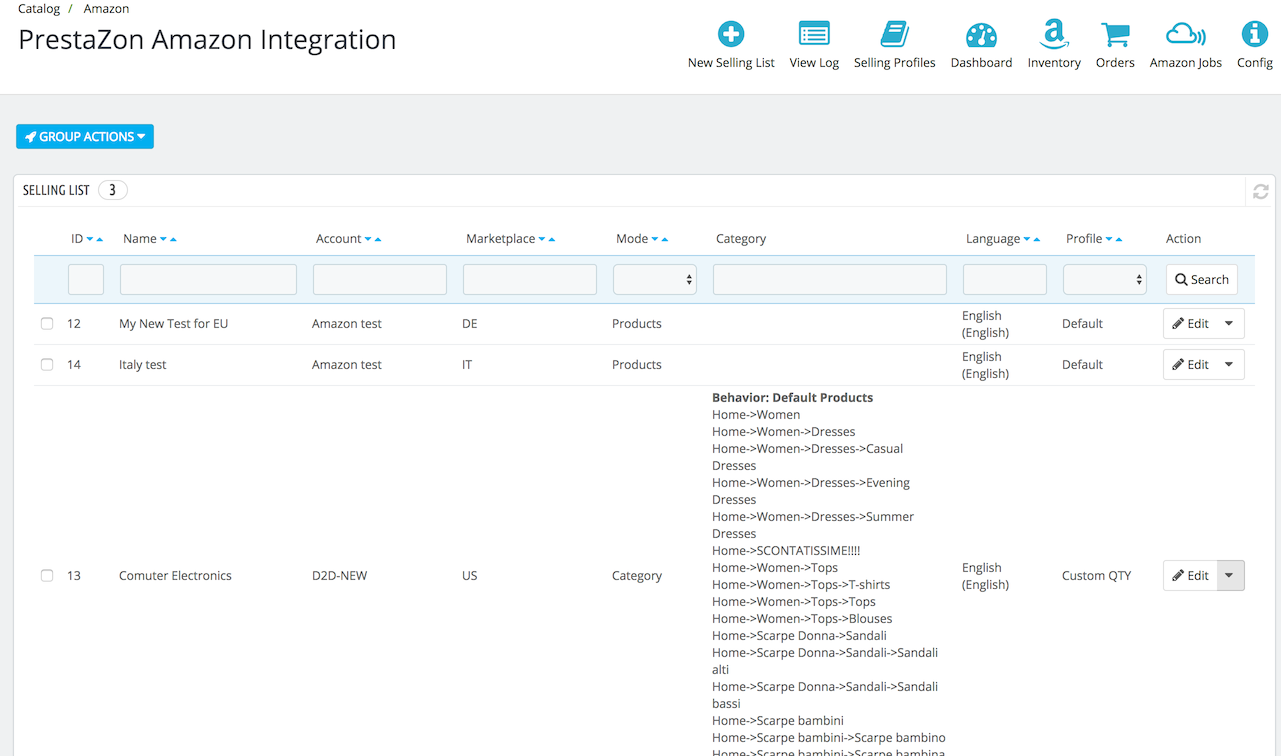Open the View Log page

point(814,46)
